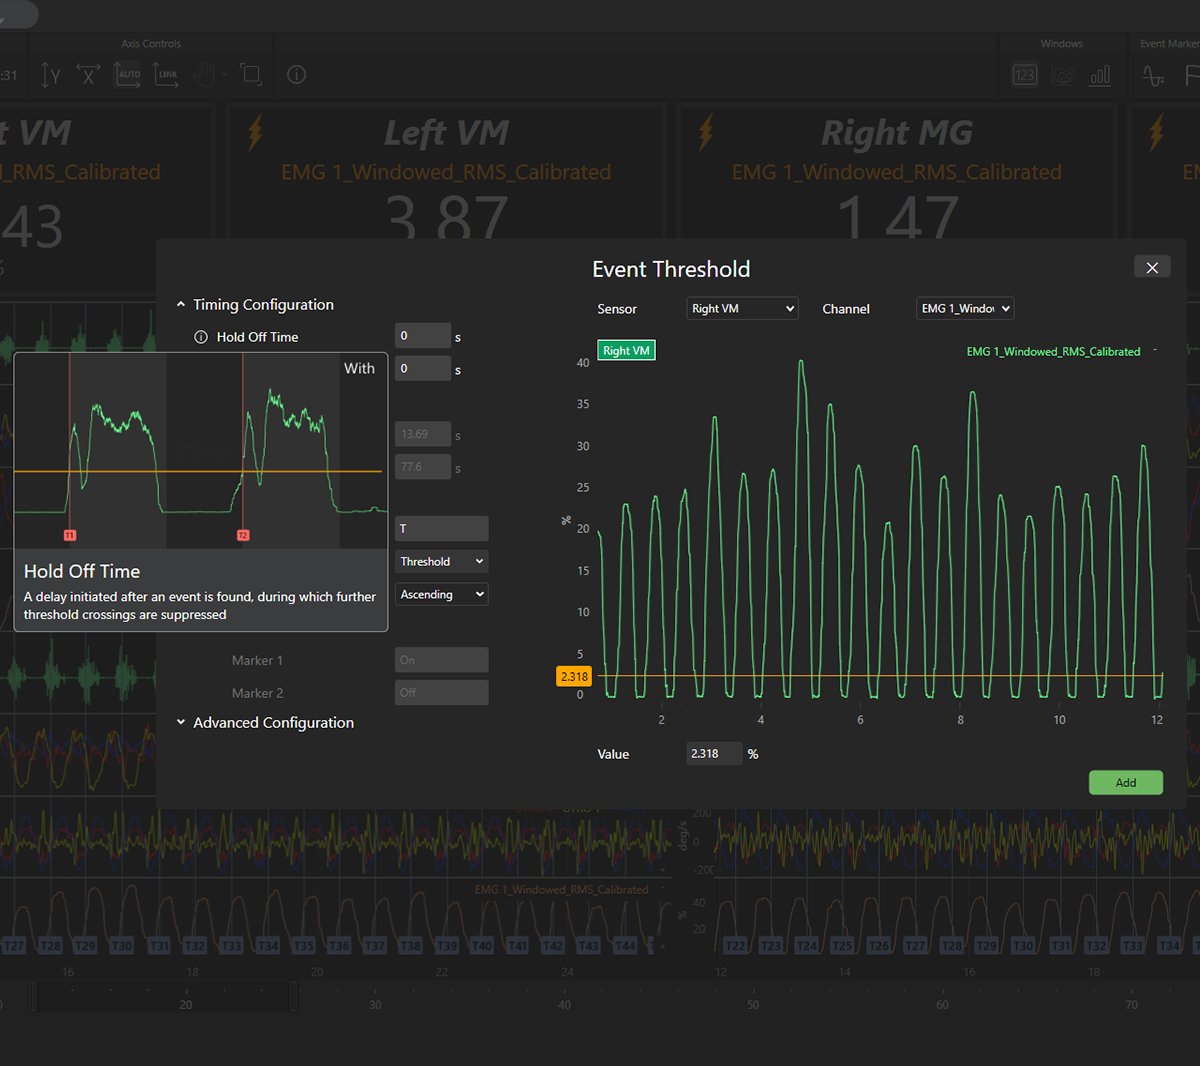This screenshot has height=1066, width=1200.
Task: Open the Sensor dropdown showing Right VM
Action: tap(742, 309)
